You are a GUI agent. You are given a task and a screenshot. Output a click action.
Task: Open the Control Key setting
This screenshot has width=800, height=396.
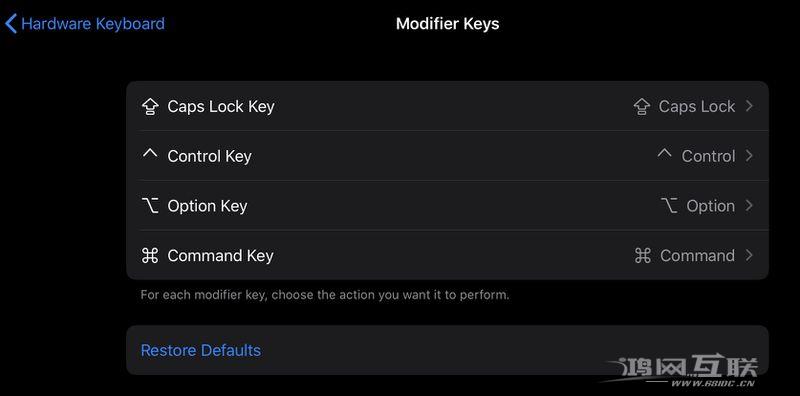click(x=447, y=156)
